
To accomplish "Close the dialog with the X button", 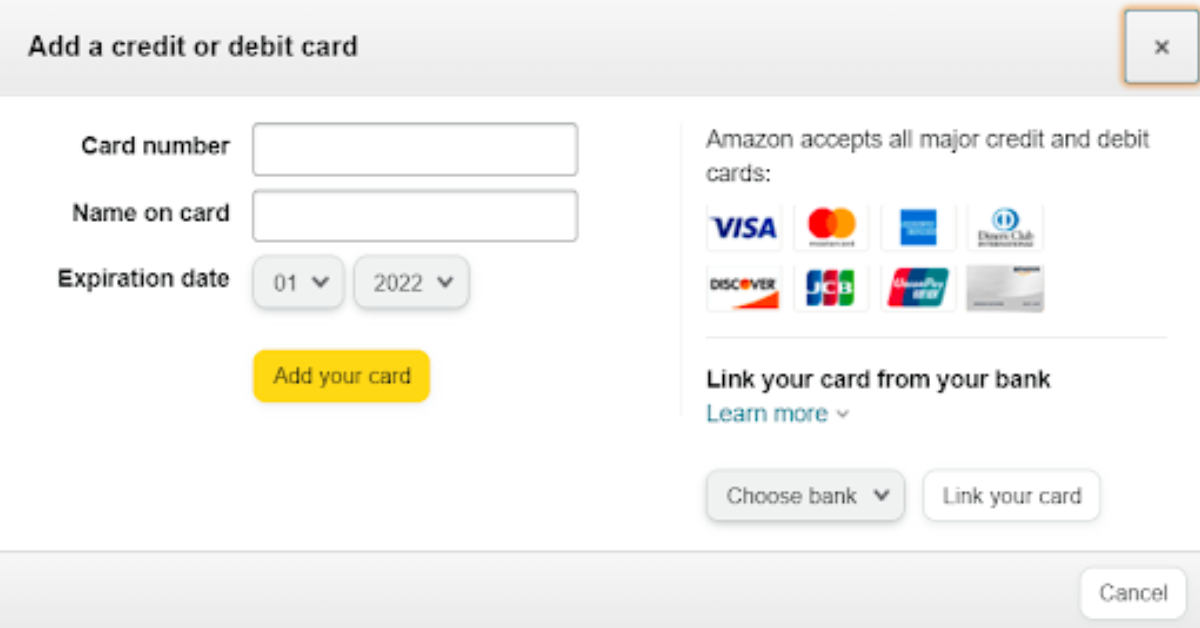I will click(x=1161, y=47).
